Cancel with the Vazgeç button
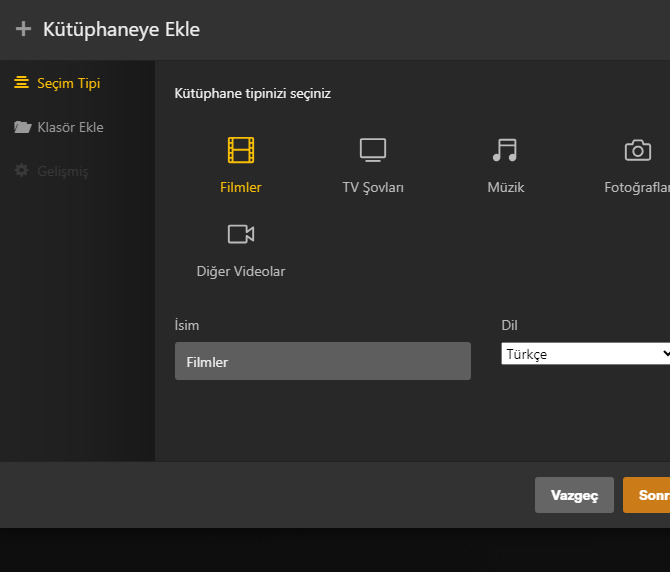Screen dimensions: 670x572 pos(574,495)
